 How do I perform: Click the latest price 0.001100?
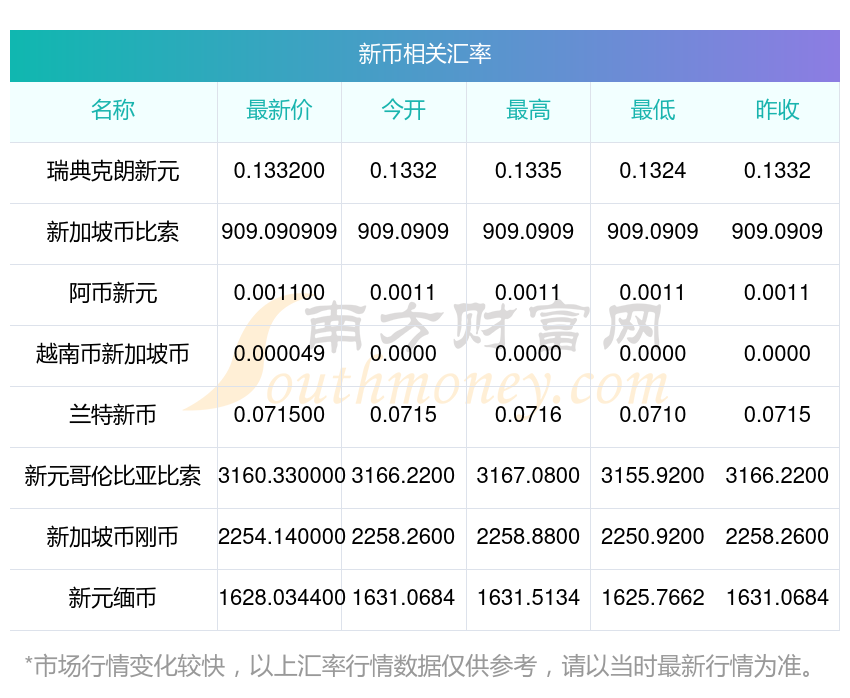pyautogui.click(x=279, y=293)
